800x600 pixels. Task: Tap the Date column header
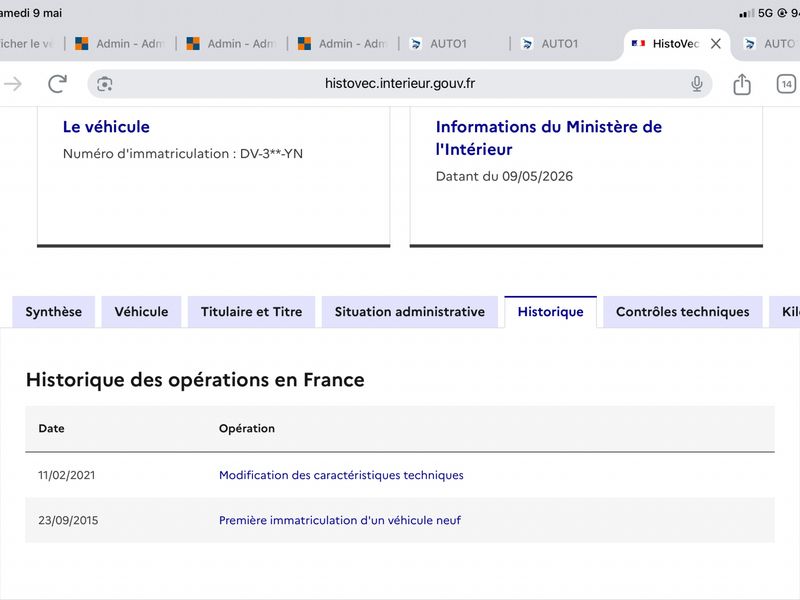click(52, 429)
